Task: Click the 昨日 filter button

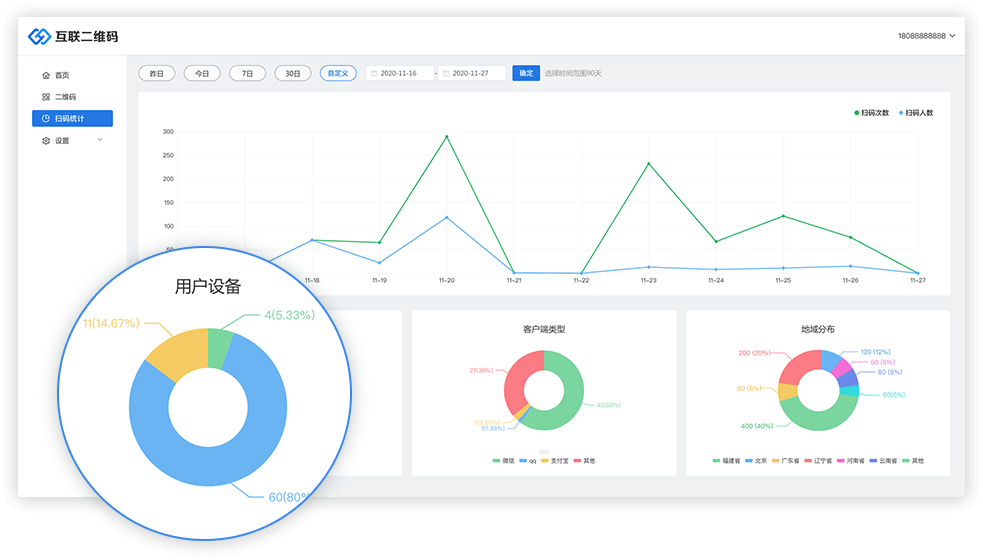Action: [x=156, y=73]
